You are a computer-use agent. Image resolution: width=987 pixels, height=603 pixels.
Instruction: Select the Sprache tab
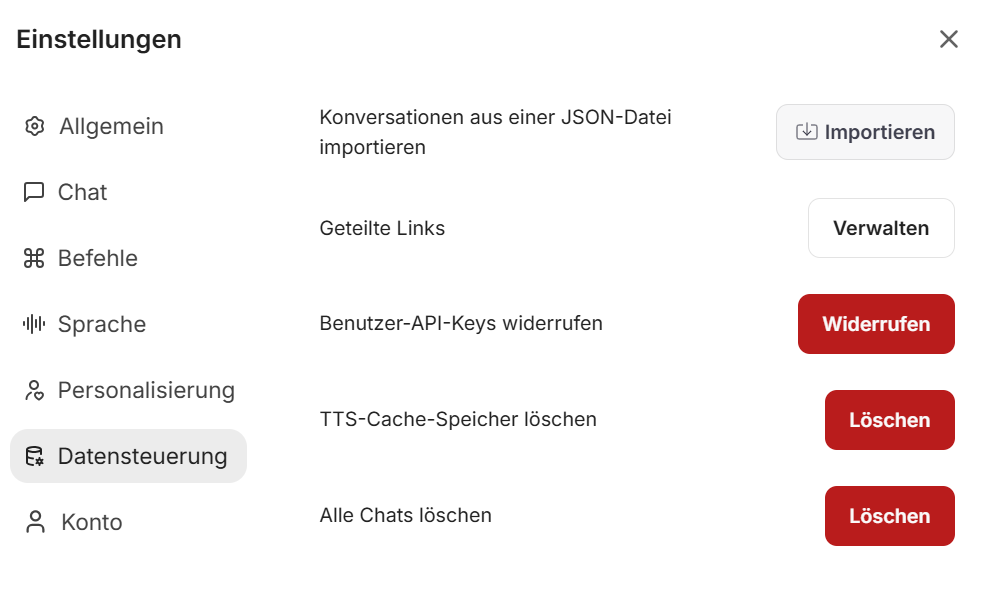102,324
